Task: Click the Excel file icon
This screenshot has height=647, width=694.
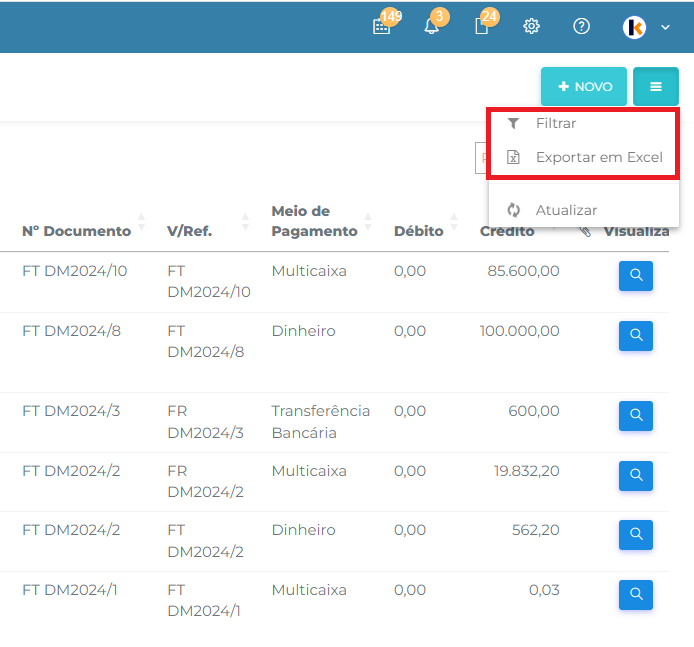Action: pyautogui.click(x=513, y=157)
